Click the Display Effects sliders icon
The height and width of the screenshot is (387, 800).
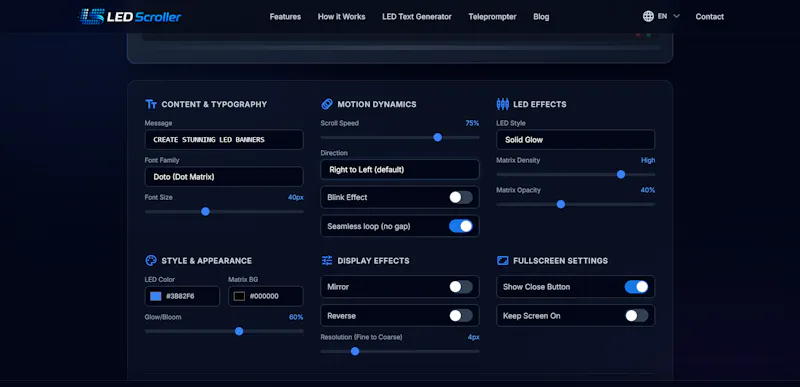pyautogui.click(x=327, y=261)
